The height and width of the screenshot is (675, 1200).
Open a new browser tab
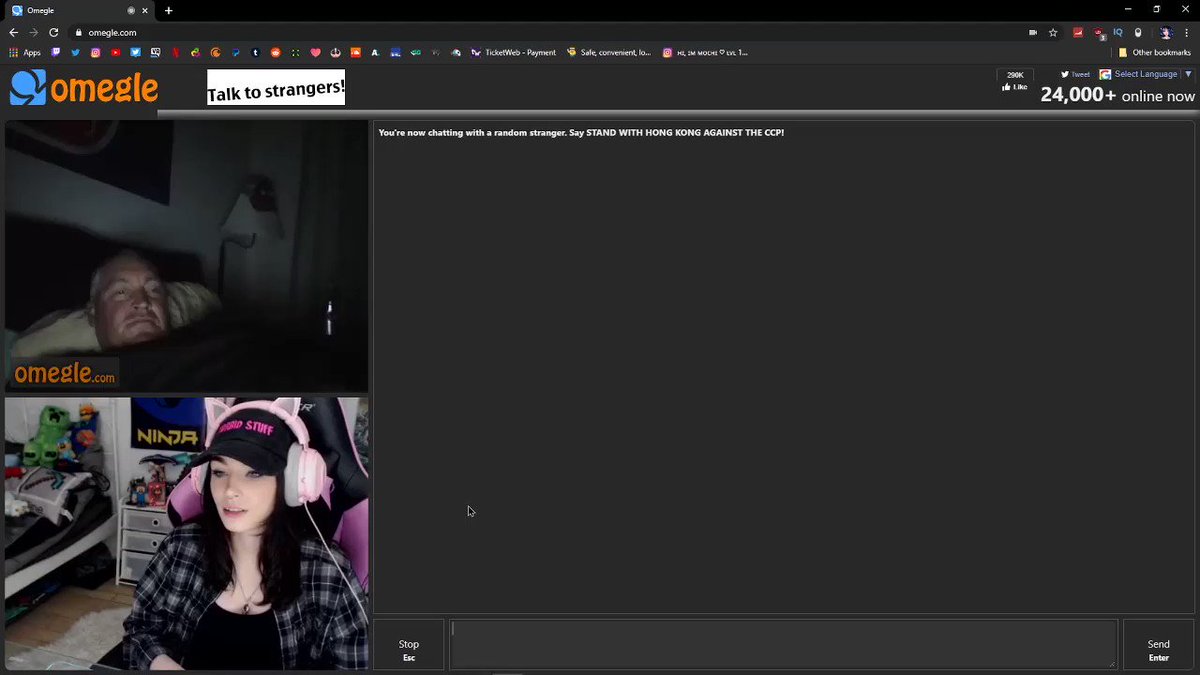click(x=168, y=10)
